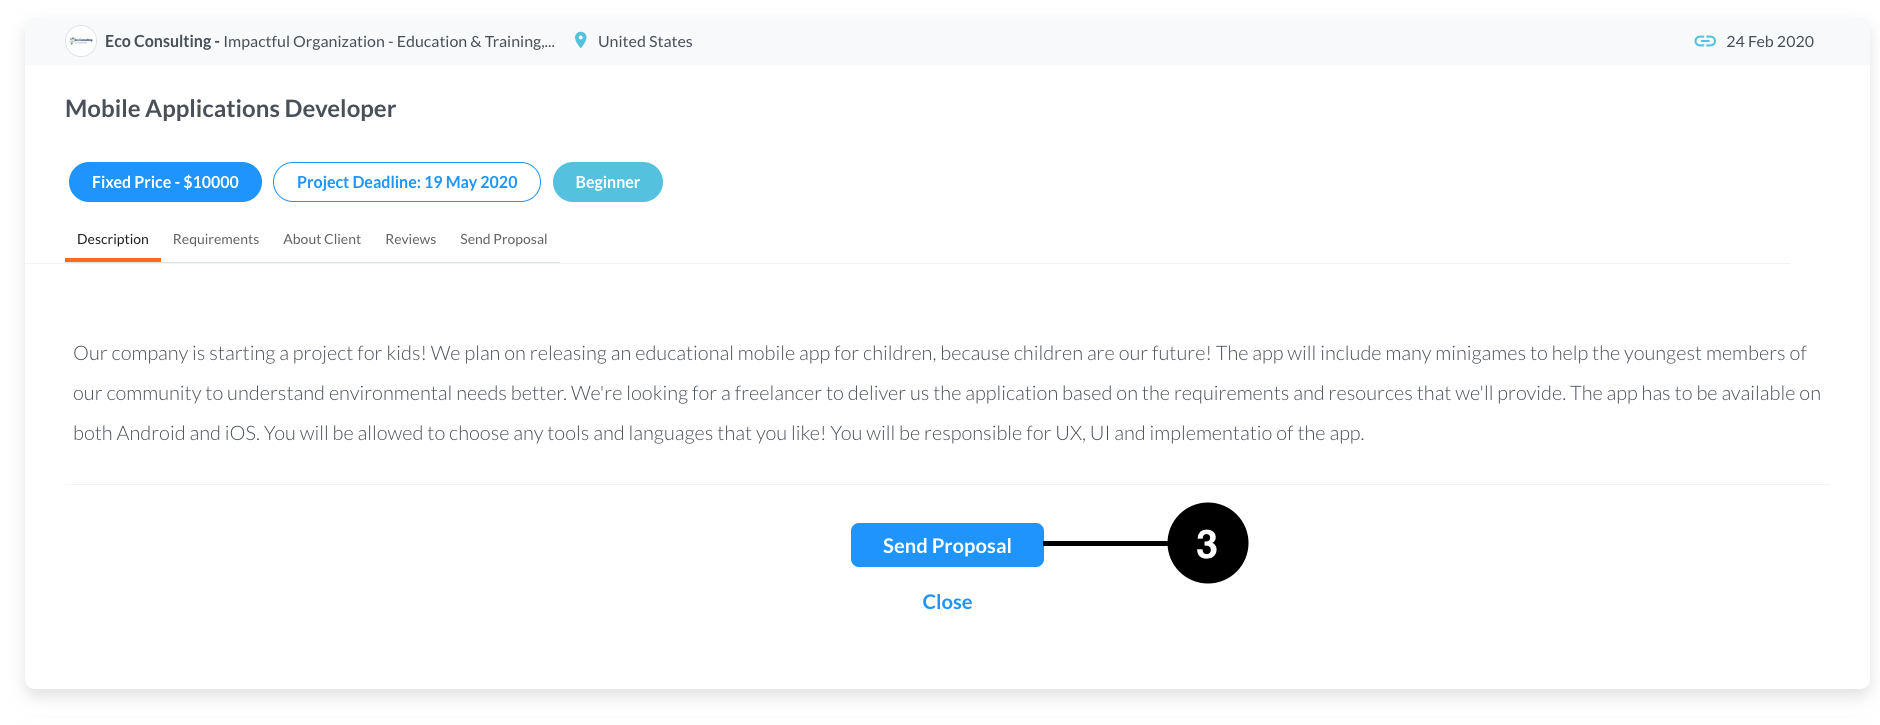Click the Project Deadline 19 May 2020 pill

[x=407, y=182]
